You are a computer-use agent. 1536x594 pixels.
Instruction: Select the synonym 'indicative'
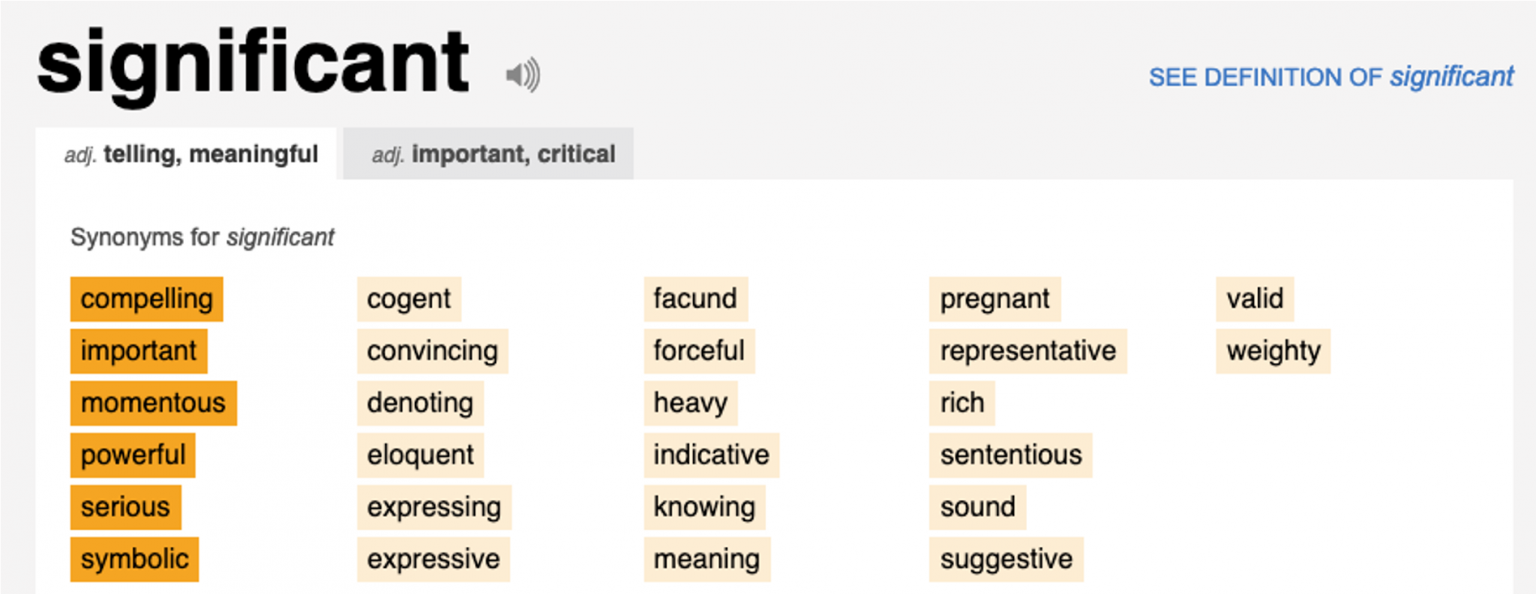(711, 455)
